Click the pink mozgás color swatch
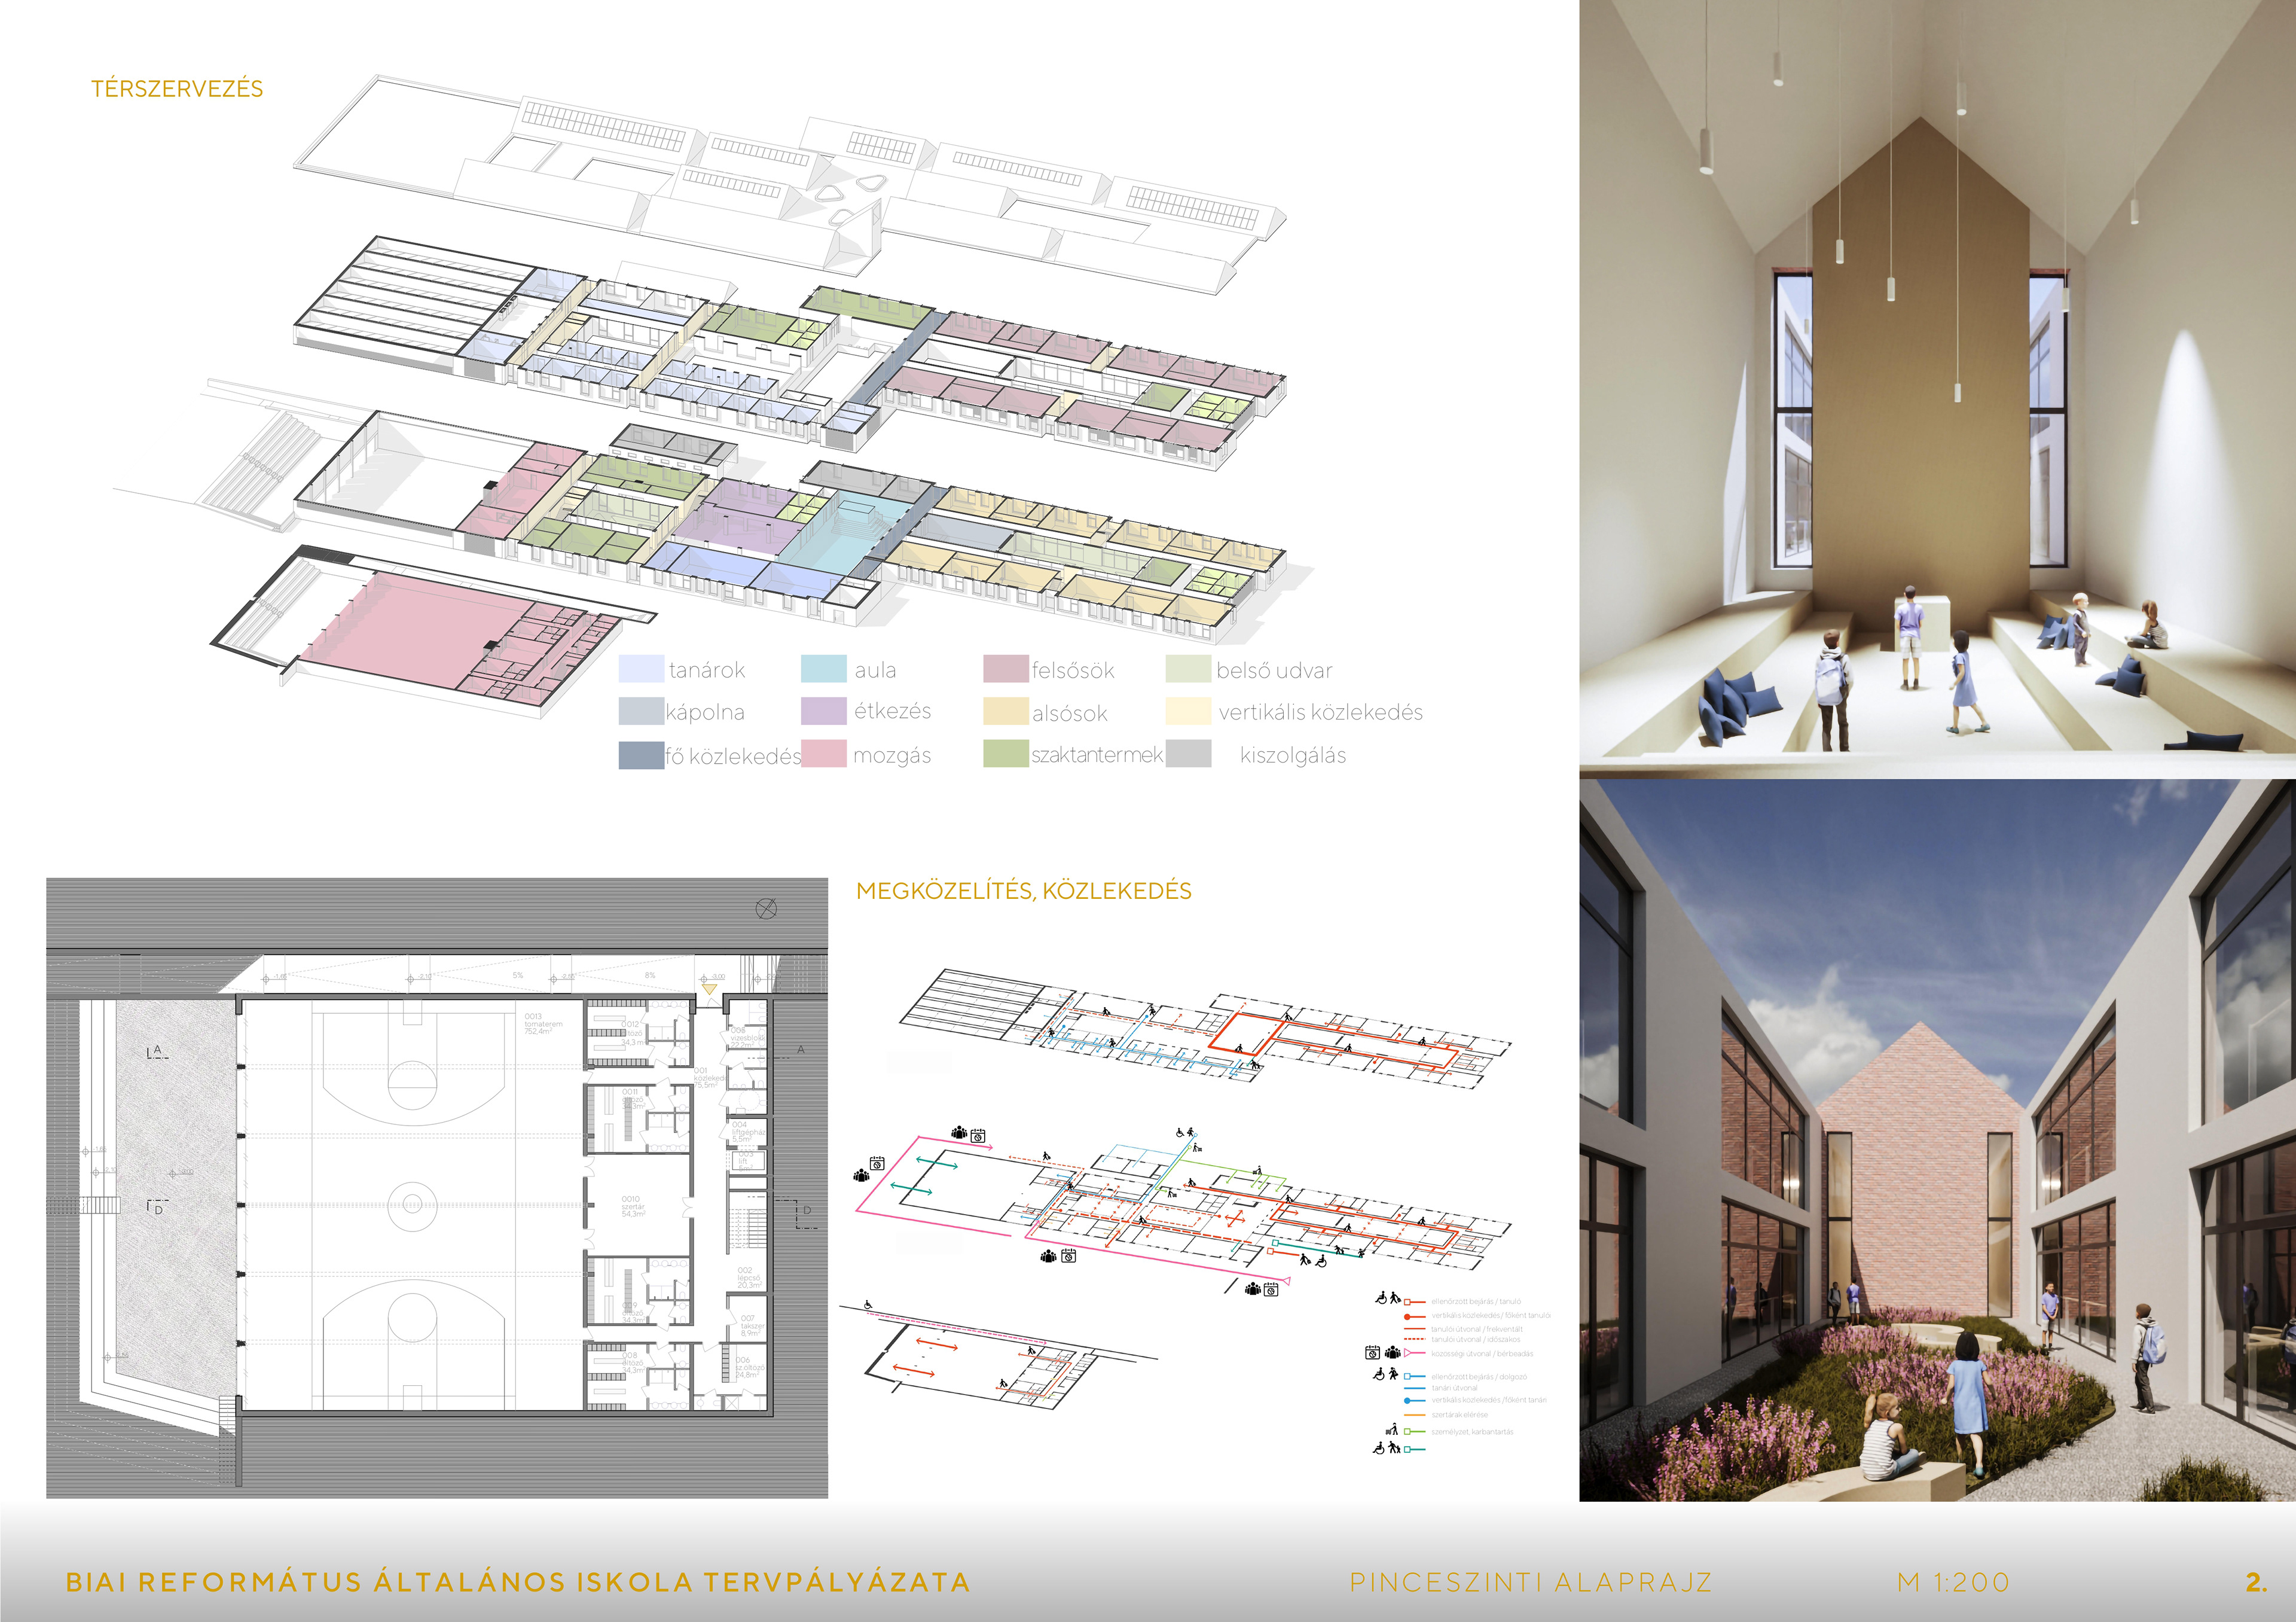This screenshot has width=2296, height=1622. tap(824, 754)
